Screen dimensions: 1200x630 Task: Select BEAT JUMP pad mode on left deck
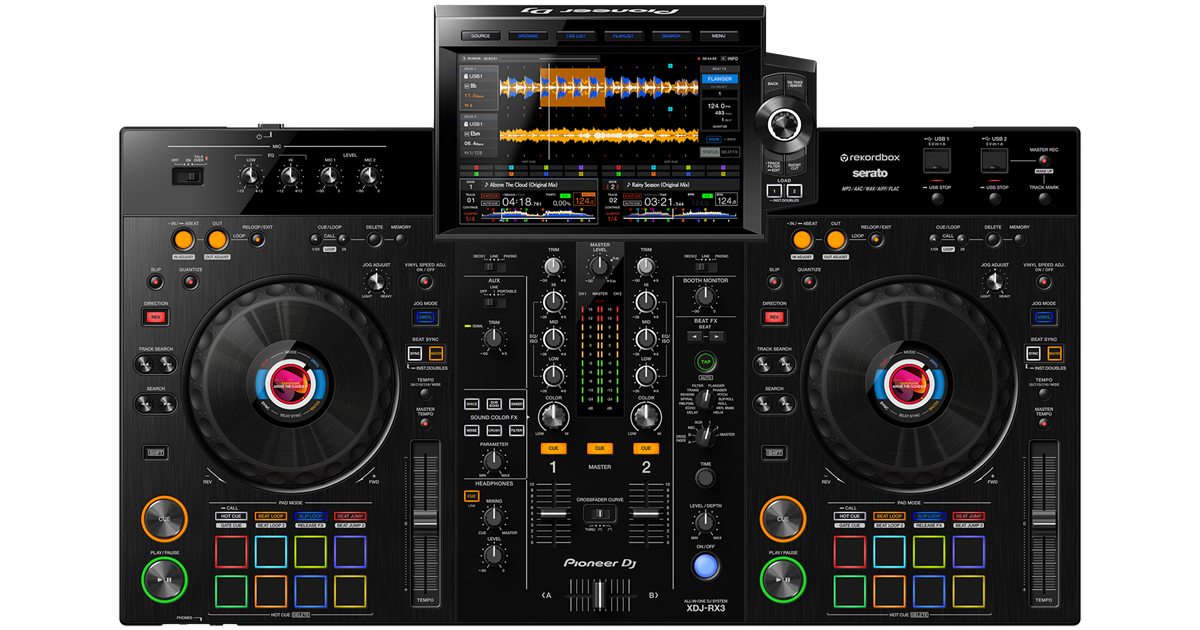[351, 515]
